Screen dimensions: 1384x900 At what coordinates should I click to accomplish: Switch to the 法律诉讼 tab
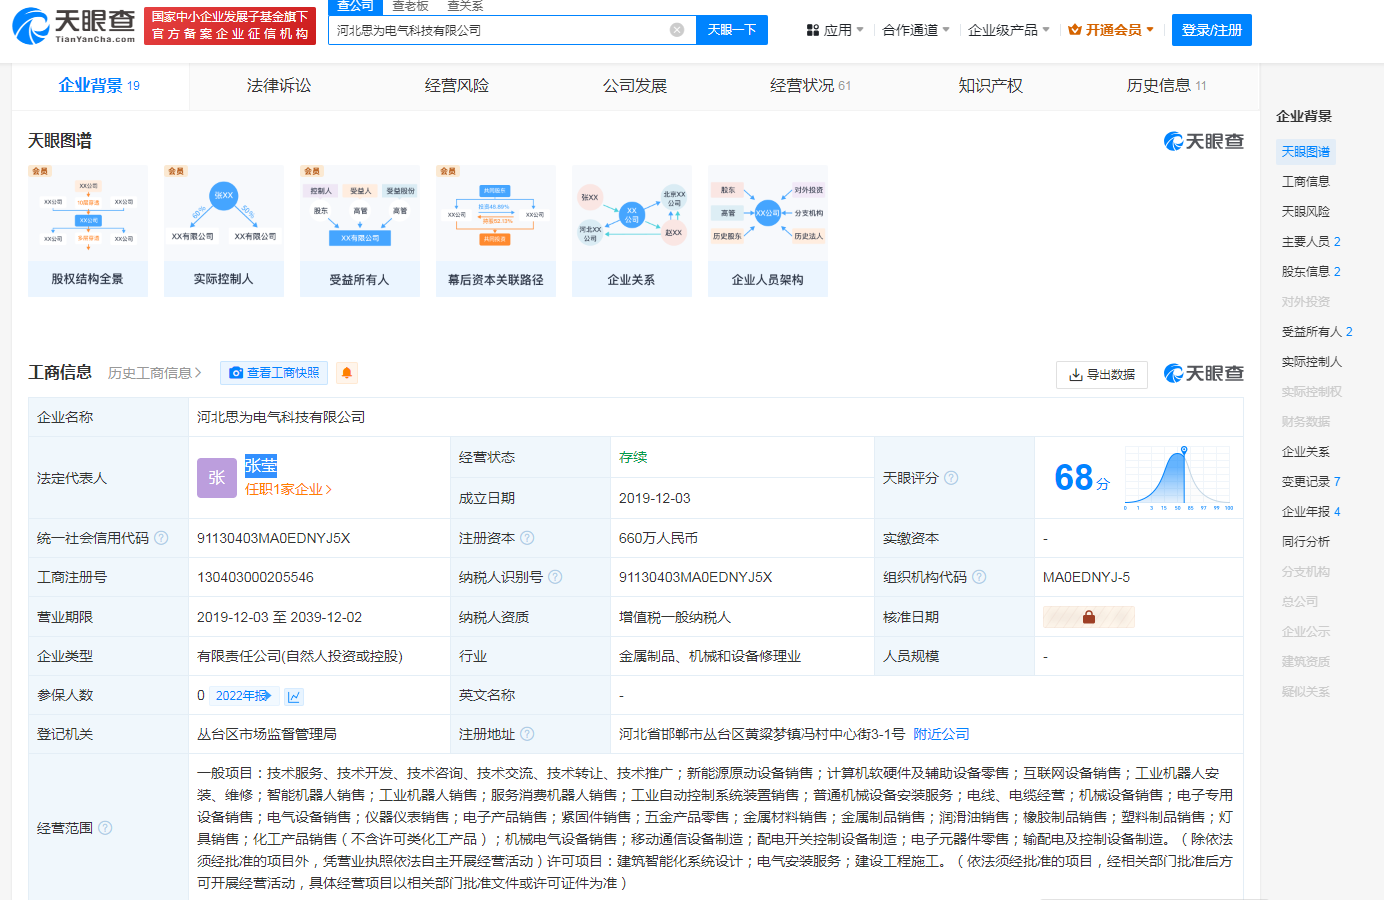click(279, 86)
